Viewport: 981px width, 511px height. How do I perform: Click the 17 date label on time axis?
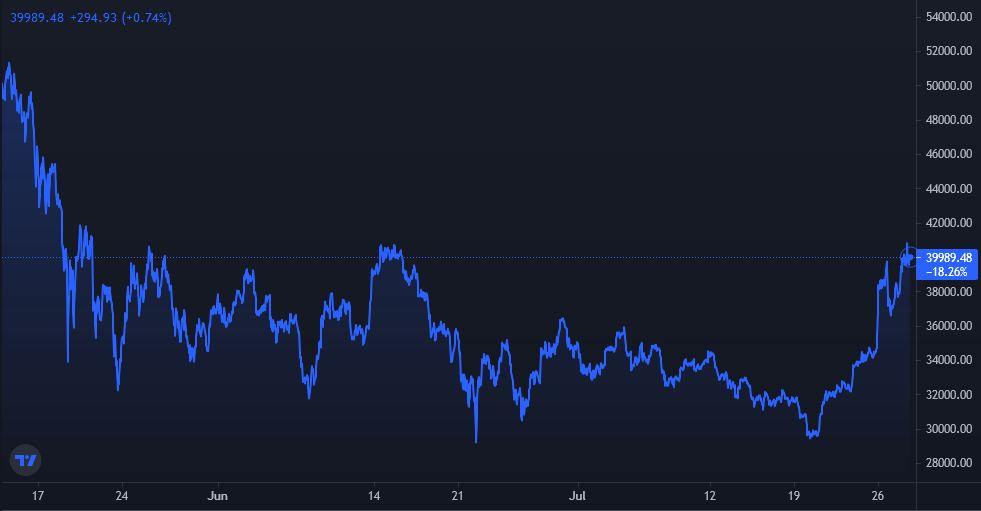pos(38,496)
